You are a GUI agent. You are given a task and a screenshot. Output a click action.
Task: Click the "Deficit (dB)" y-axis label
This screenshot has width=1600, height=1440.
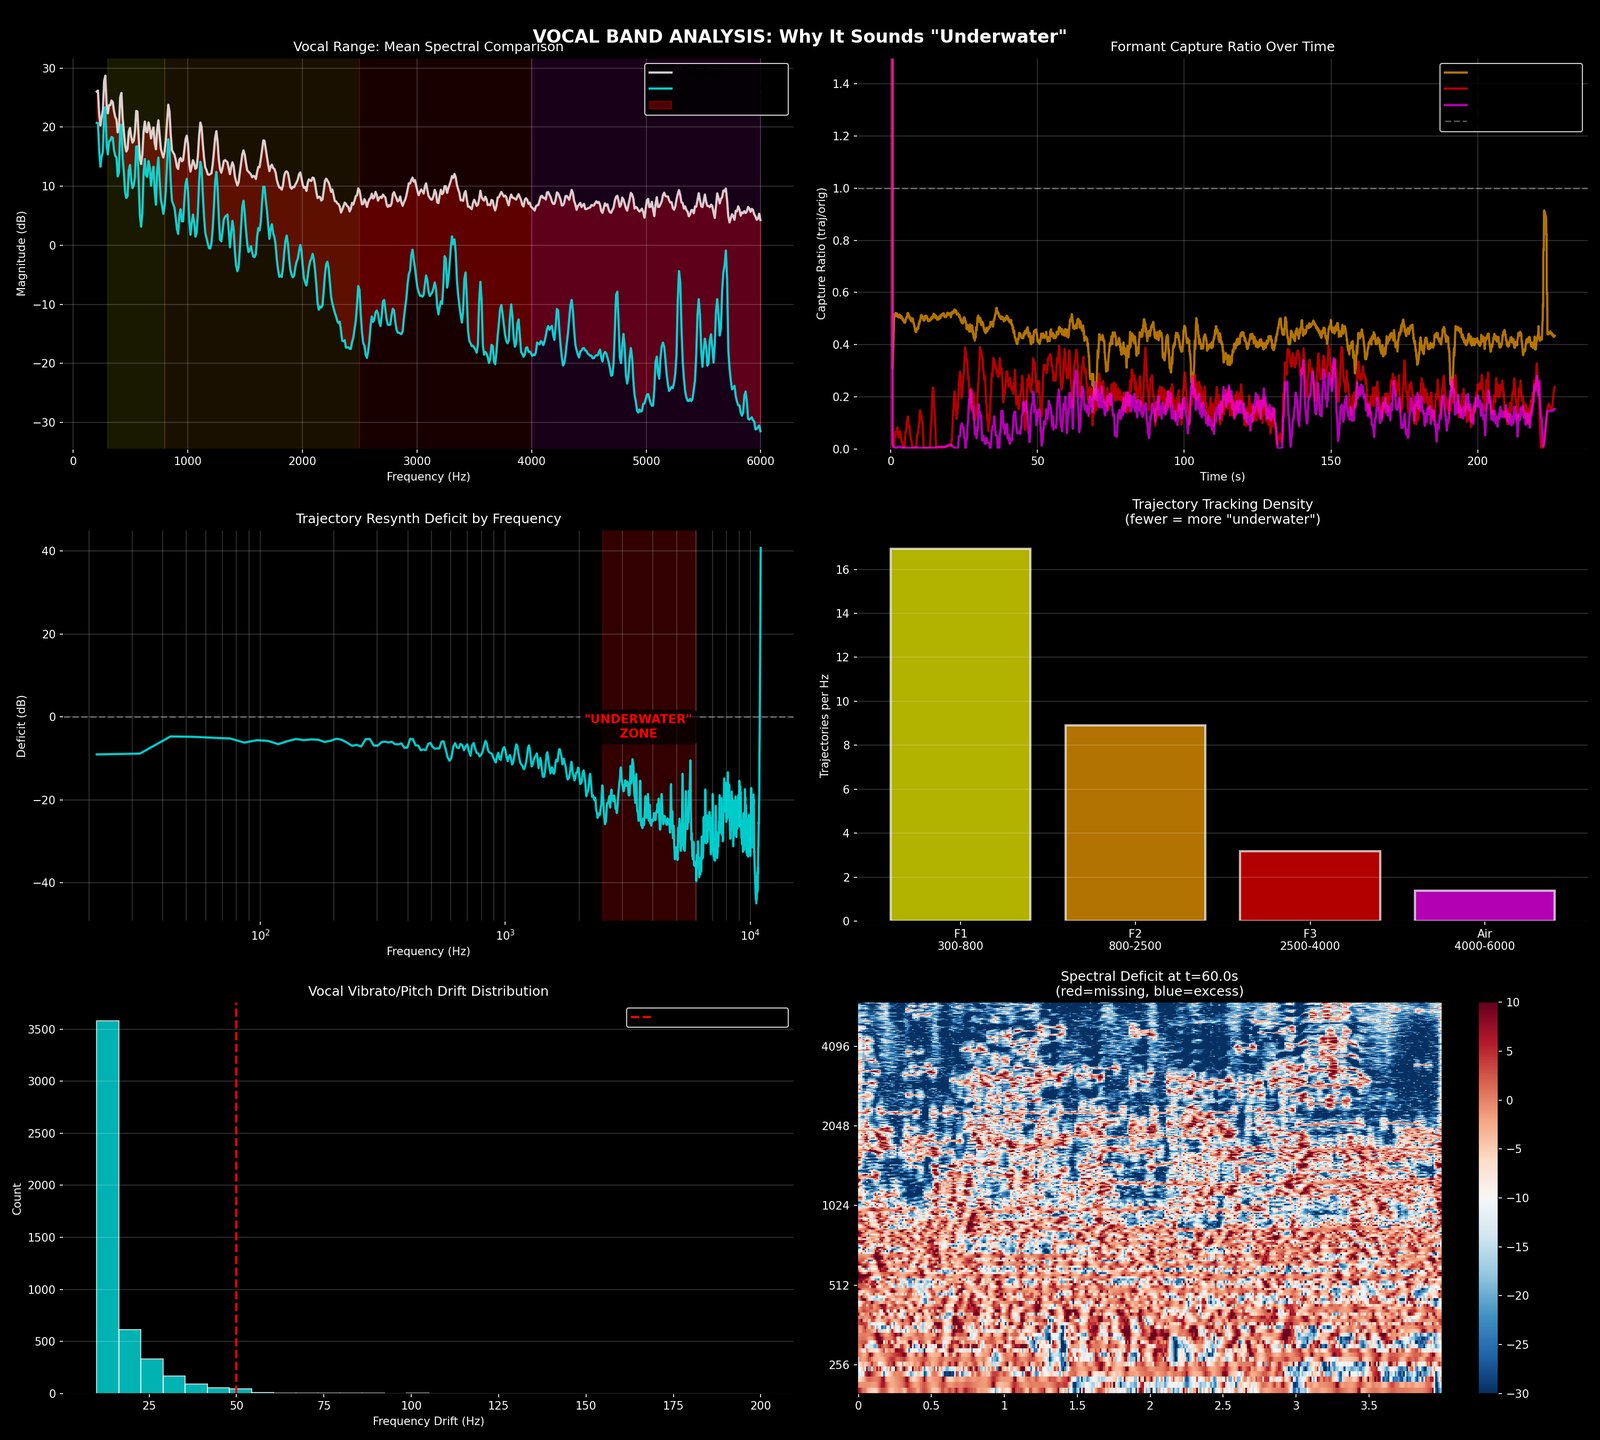coord(22,726)
